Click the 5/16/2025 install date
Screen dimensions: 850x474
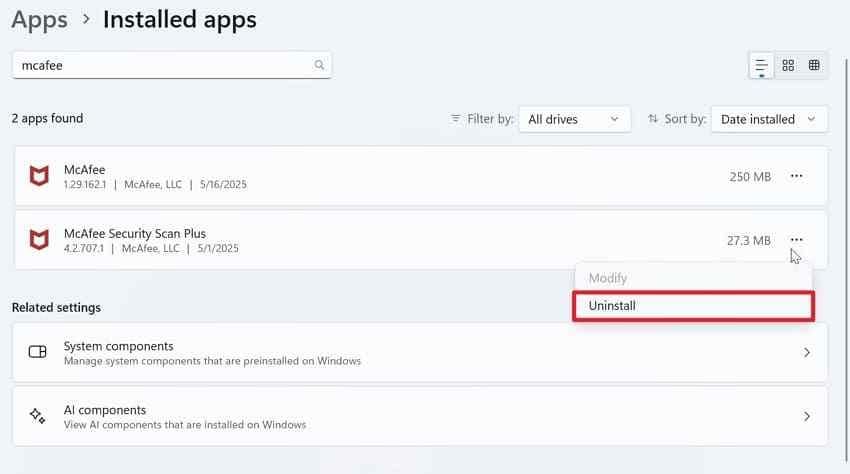223,184
